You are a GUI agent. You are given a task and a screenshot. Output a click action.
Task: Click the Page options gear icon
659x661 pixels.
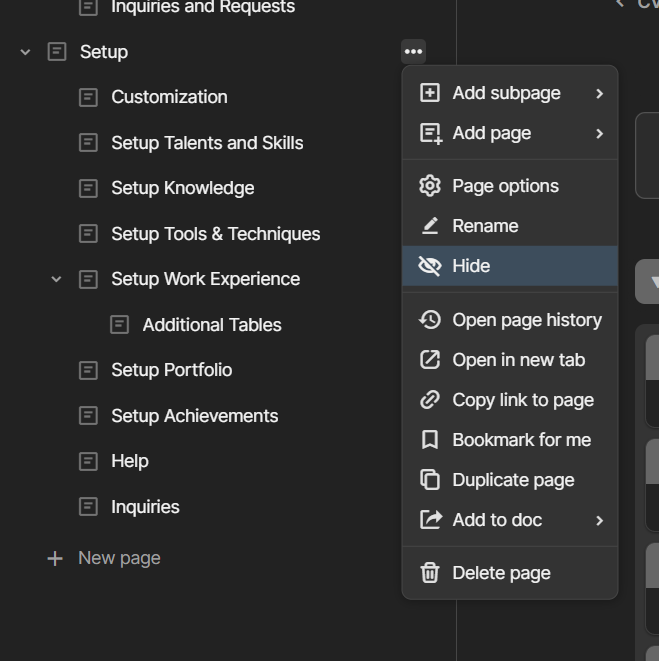(430, 186)
